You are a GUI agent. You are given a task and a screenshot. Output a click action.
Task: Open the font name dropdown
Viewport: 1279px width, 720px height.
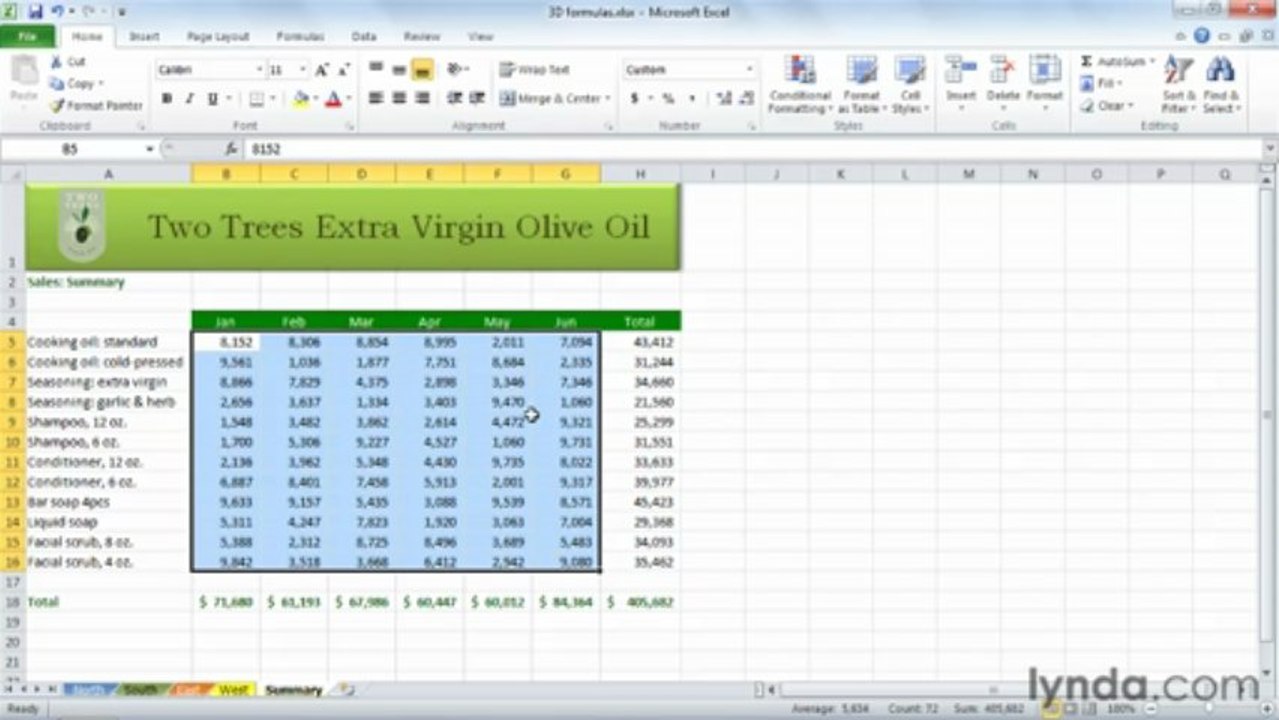point(259,70)
